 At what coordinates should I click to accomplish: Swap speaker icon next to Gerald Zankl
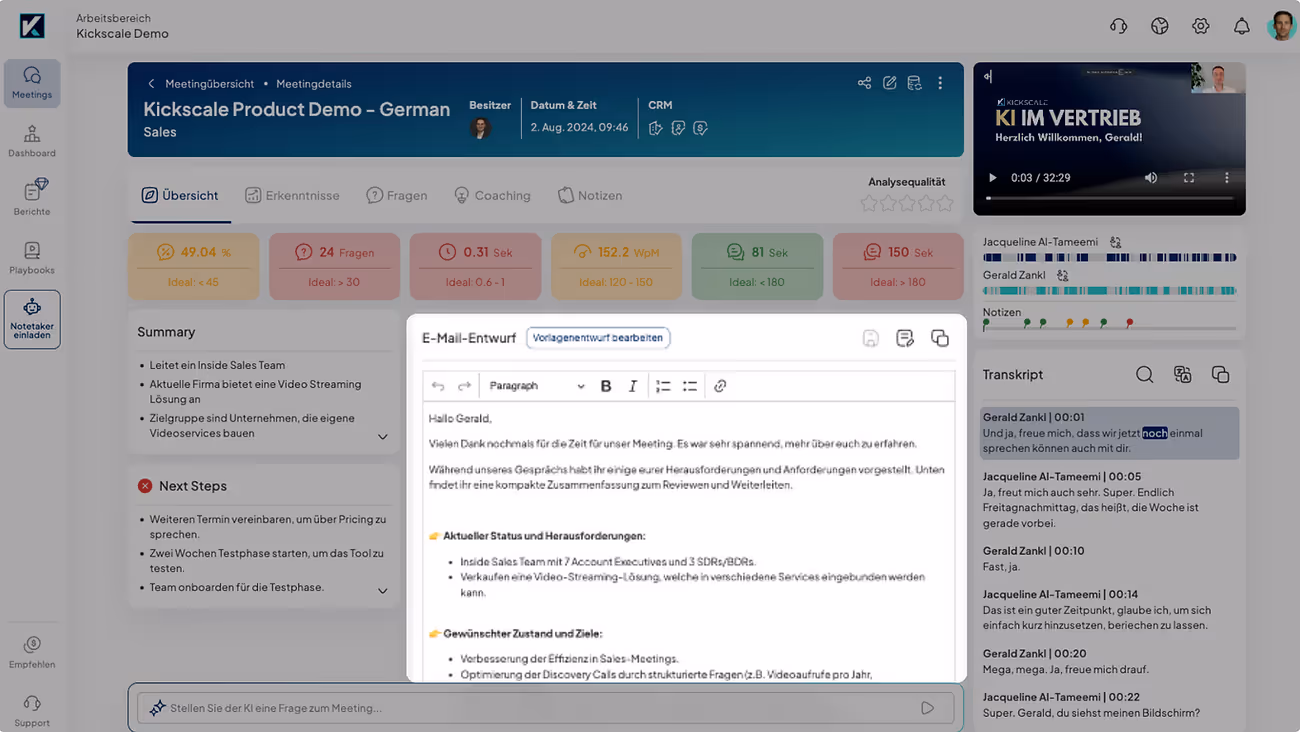[x=1063, y=275]
